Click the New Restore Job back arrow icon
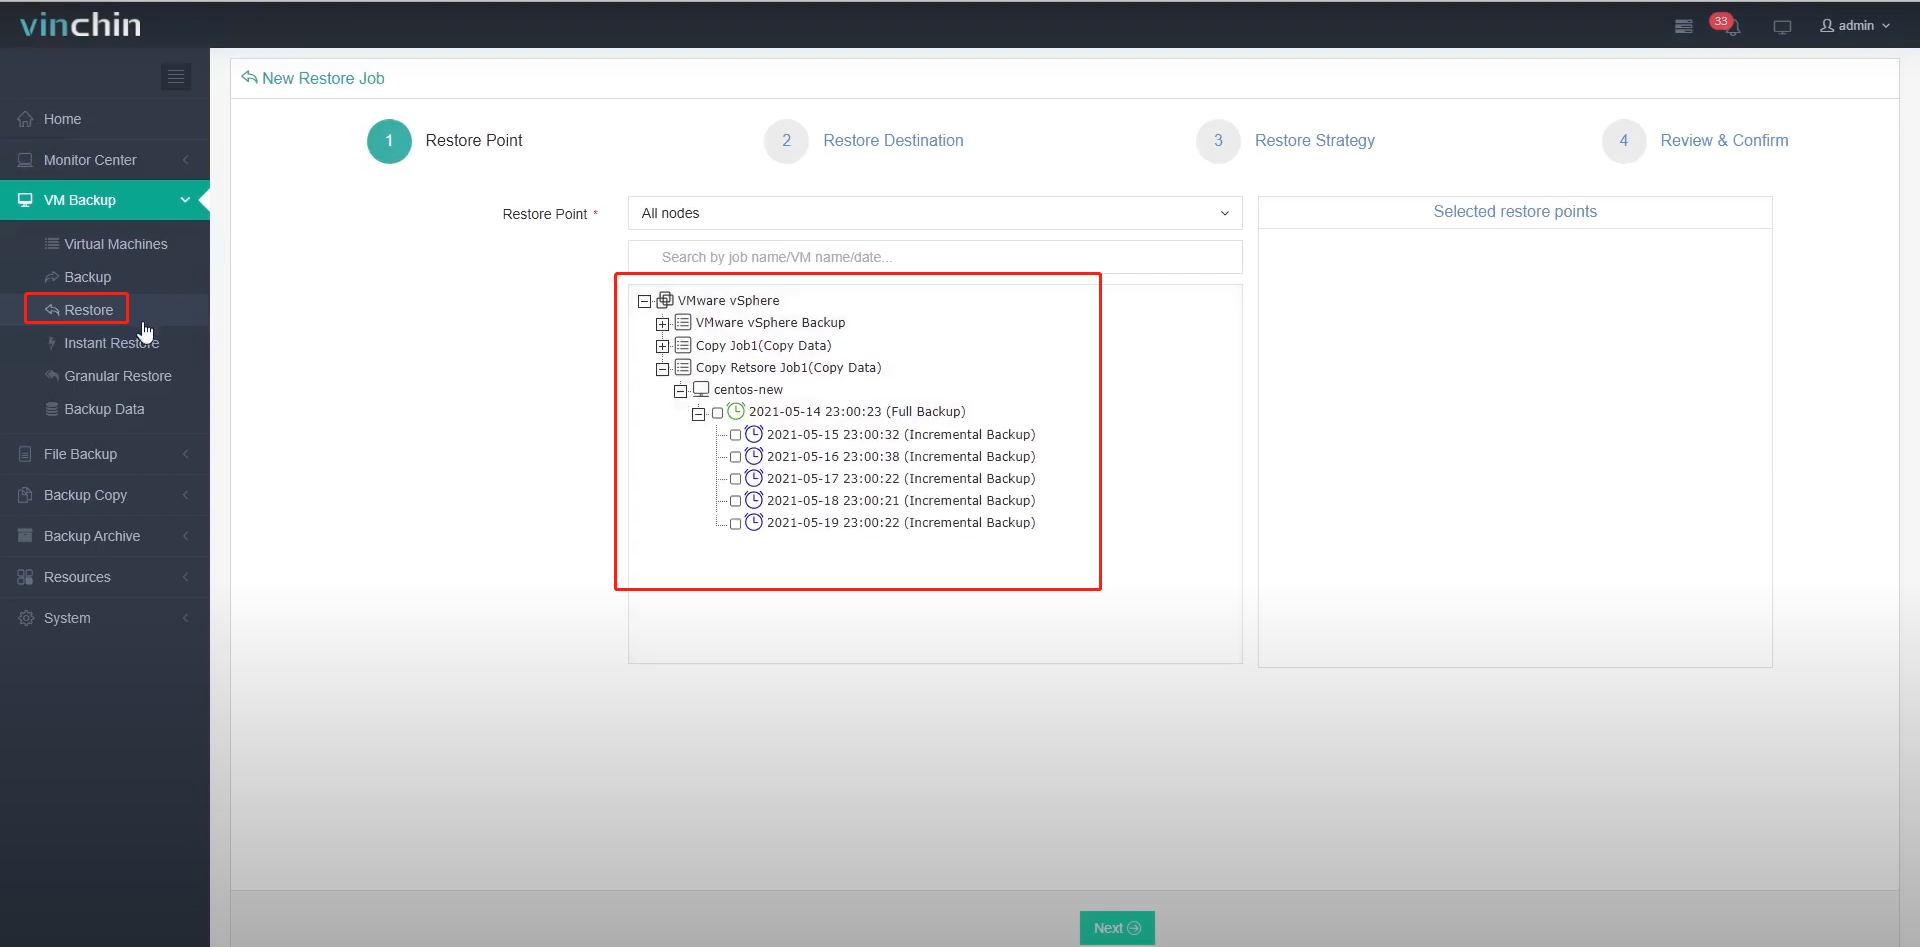The width and height of the screenshot is (1920, 947). point(249,77)
